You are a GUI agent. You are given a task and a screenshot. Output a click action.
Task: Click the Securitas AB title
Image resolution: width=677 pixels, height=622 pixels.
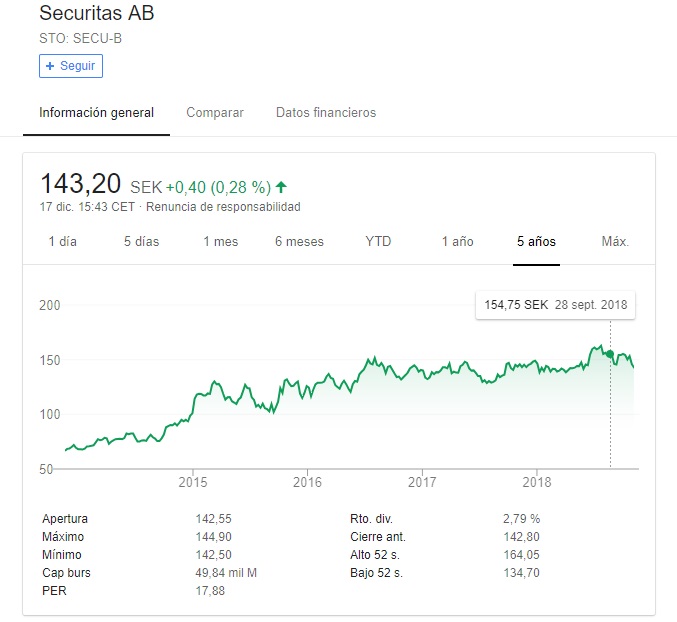tap(96, 14)
